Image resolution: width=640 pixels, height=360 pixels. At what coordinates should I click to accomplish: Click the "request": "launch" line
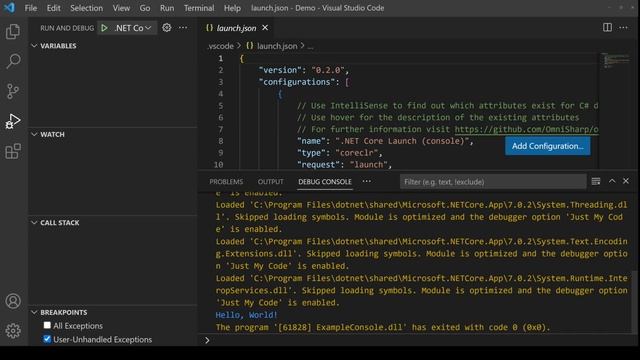(344, 164)
